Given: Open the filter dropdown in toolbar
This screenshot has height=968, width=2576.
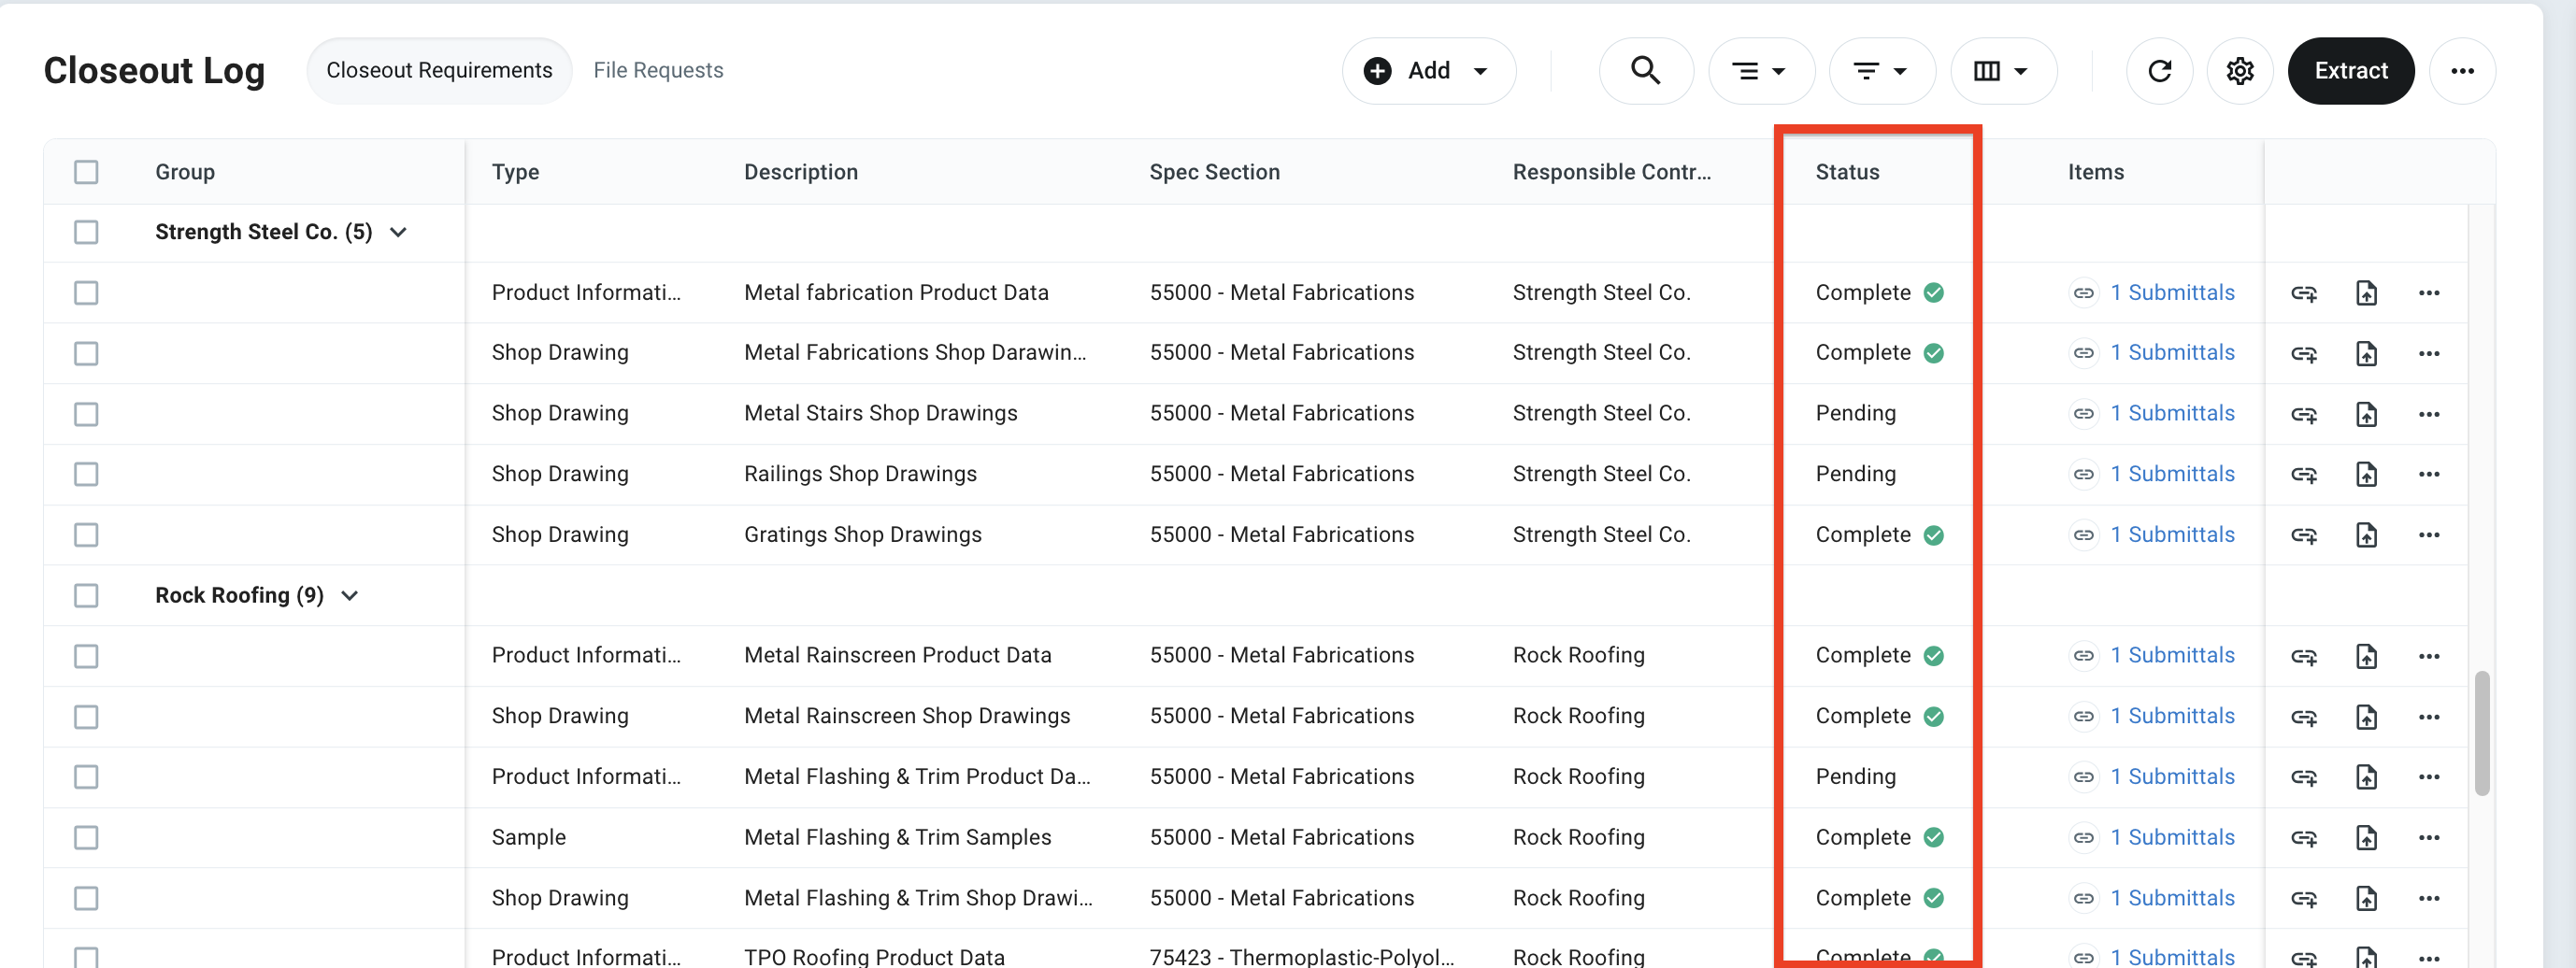Looking at the screenshot, I should [1880, 71].
